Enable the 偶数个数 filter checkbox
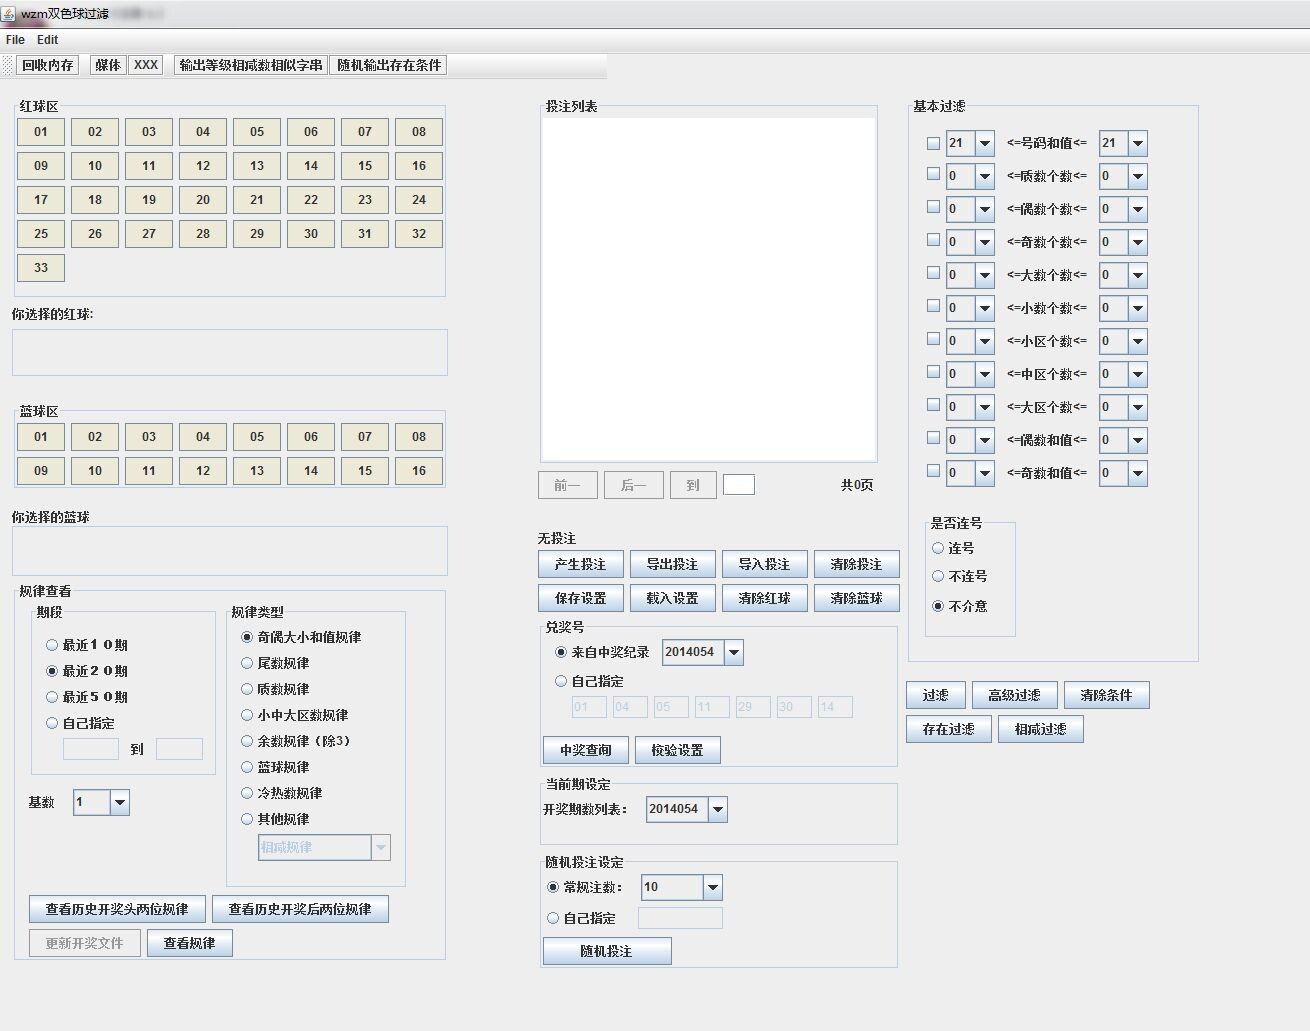The image size is (1310, 1031). tap(933, 207)
